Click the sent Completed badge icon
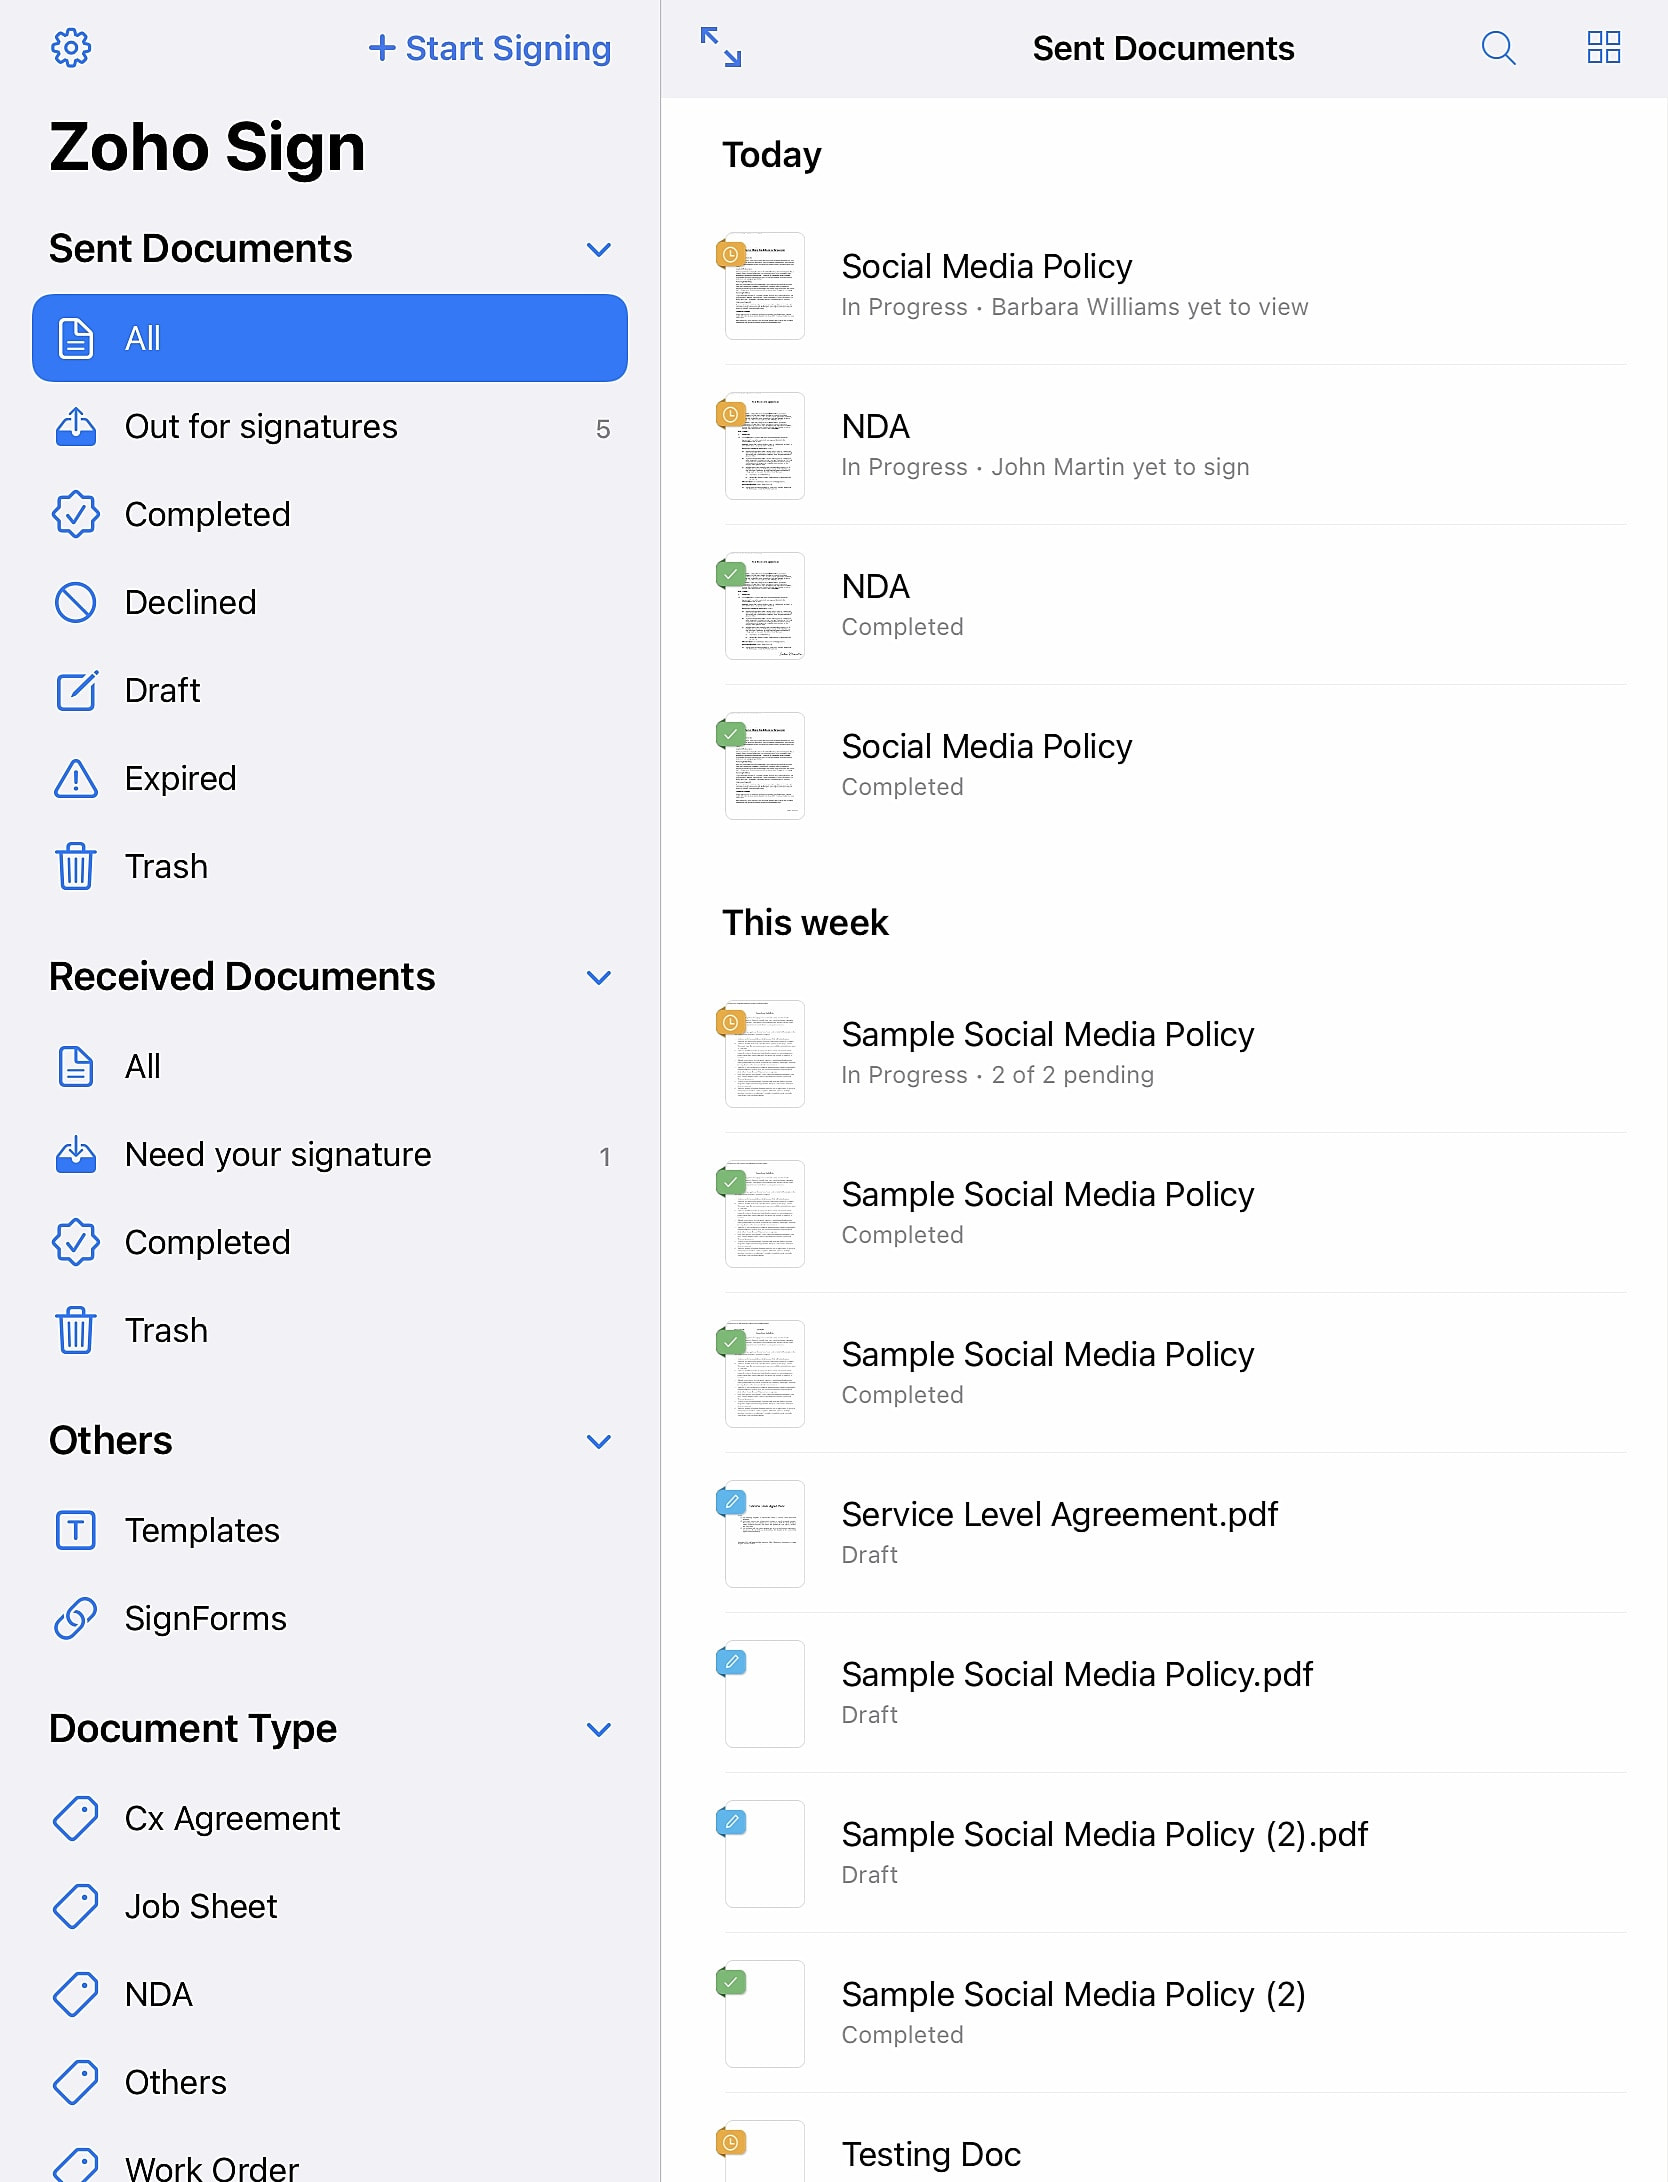Screen dimensions: 1668x2182 [76, 515]
